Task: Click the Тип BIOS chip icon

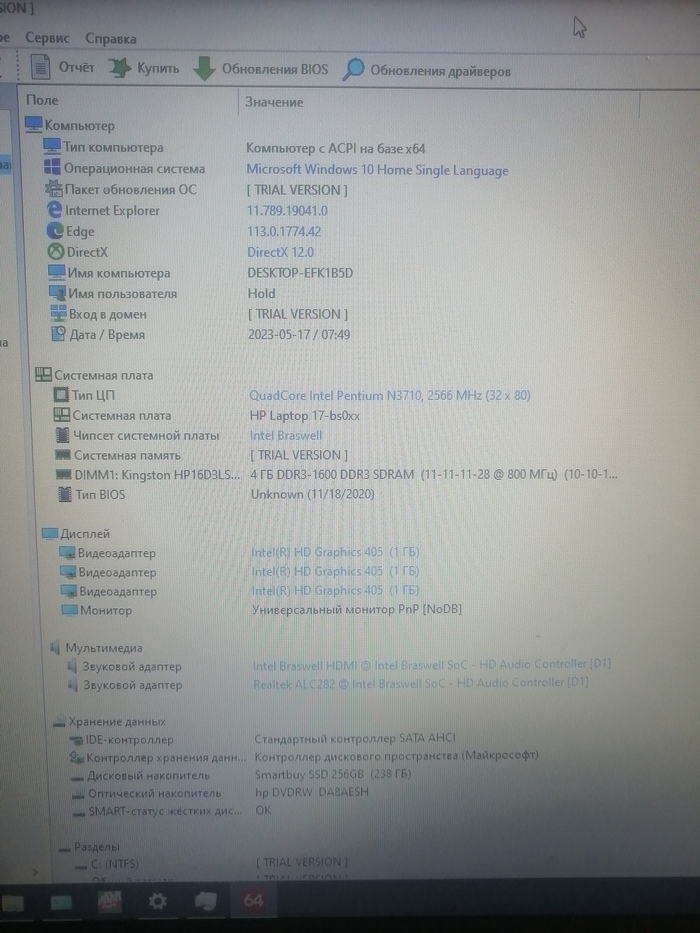Action: click(65, 494)
